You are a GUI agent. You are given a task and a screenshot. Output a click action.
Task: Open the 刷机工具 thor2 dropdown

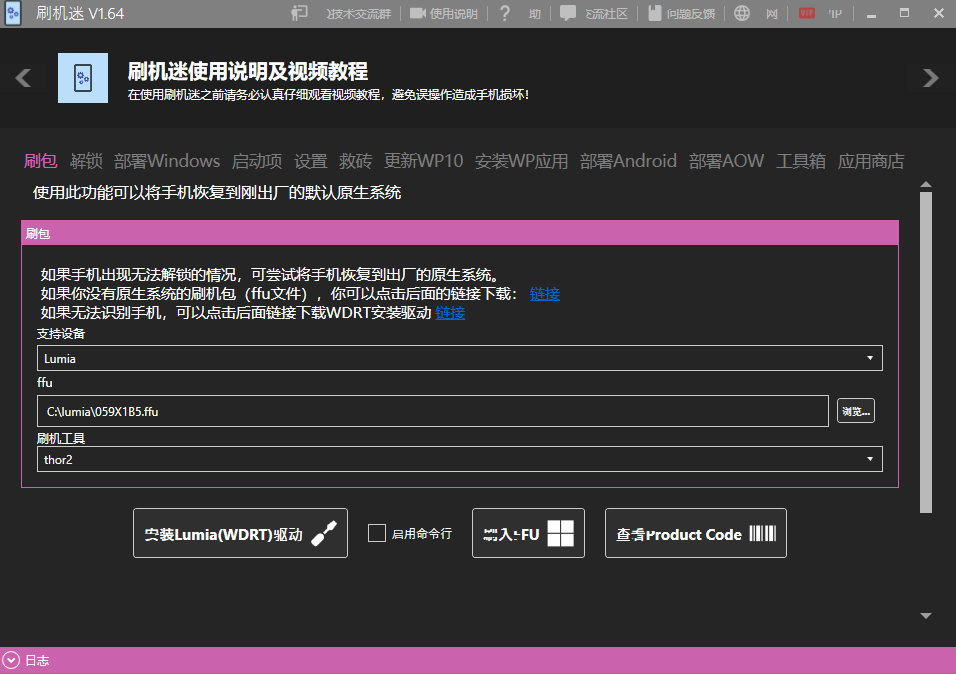tap(460, 459)
